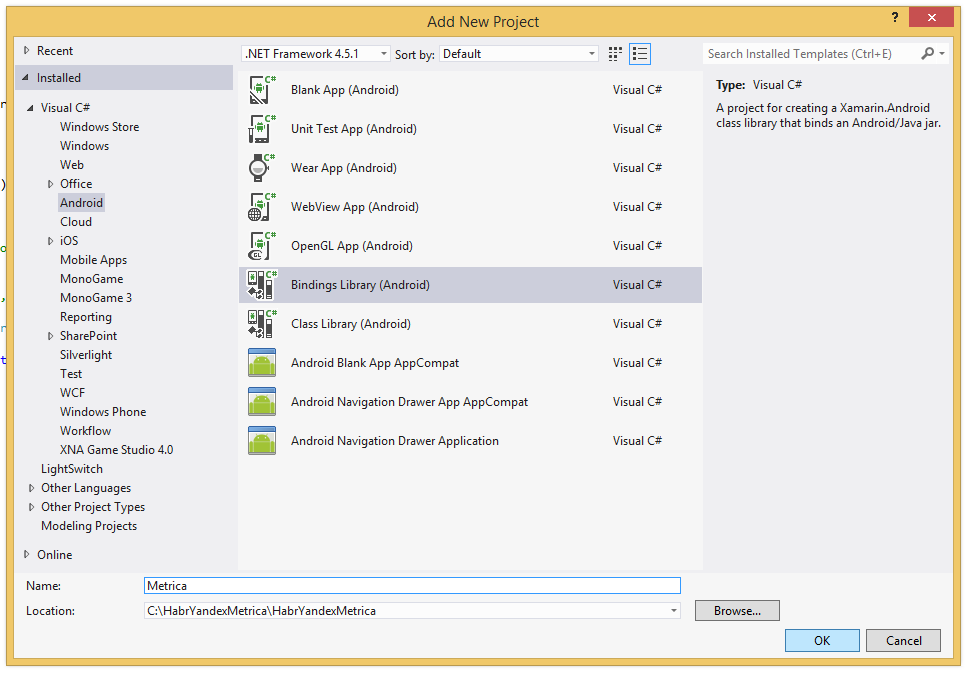Select the Mobile Apps category

pos(93,260)
